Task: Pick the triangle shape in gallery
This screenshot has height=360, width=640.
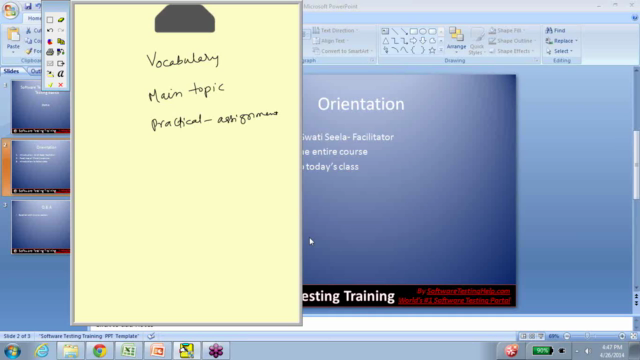Action: tap(385, 41)
